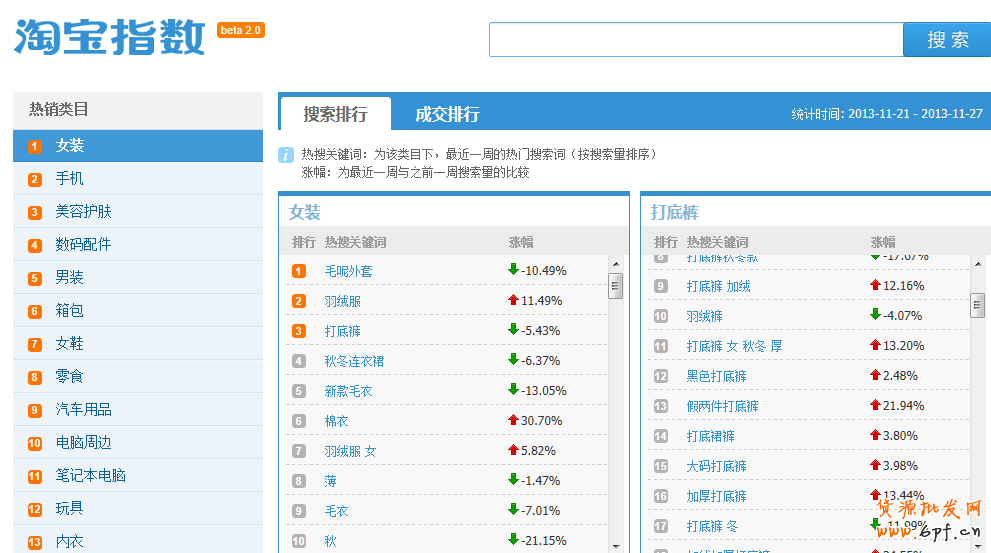Open the 大码打底裤 keyword link
This screenshot has width=991, height=553.
coord(717,466)
